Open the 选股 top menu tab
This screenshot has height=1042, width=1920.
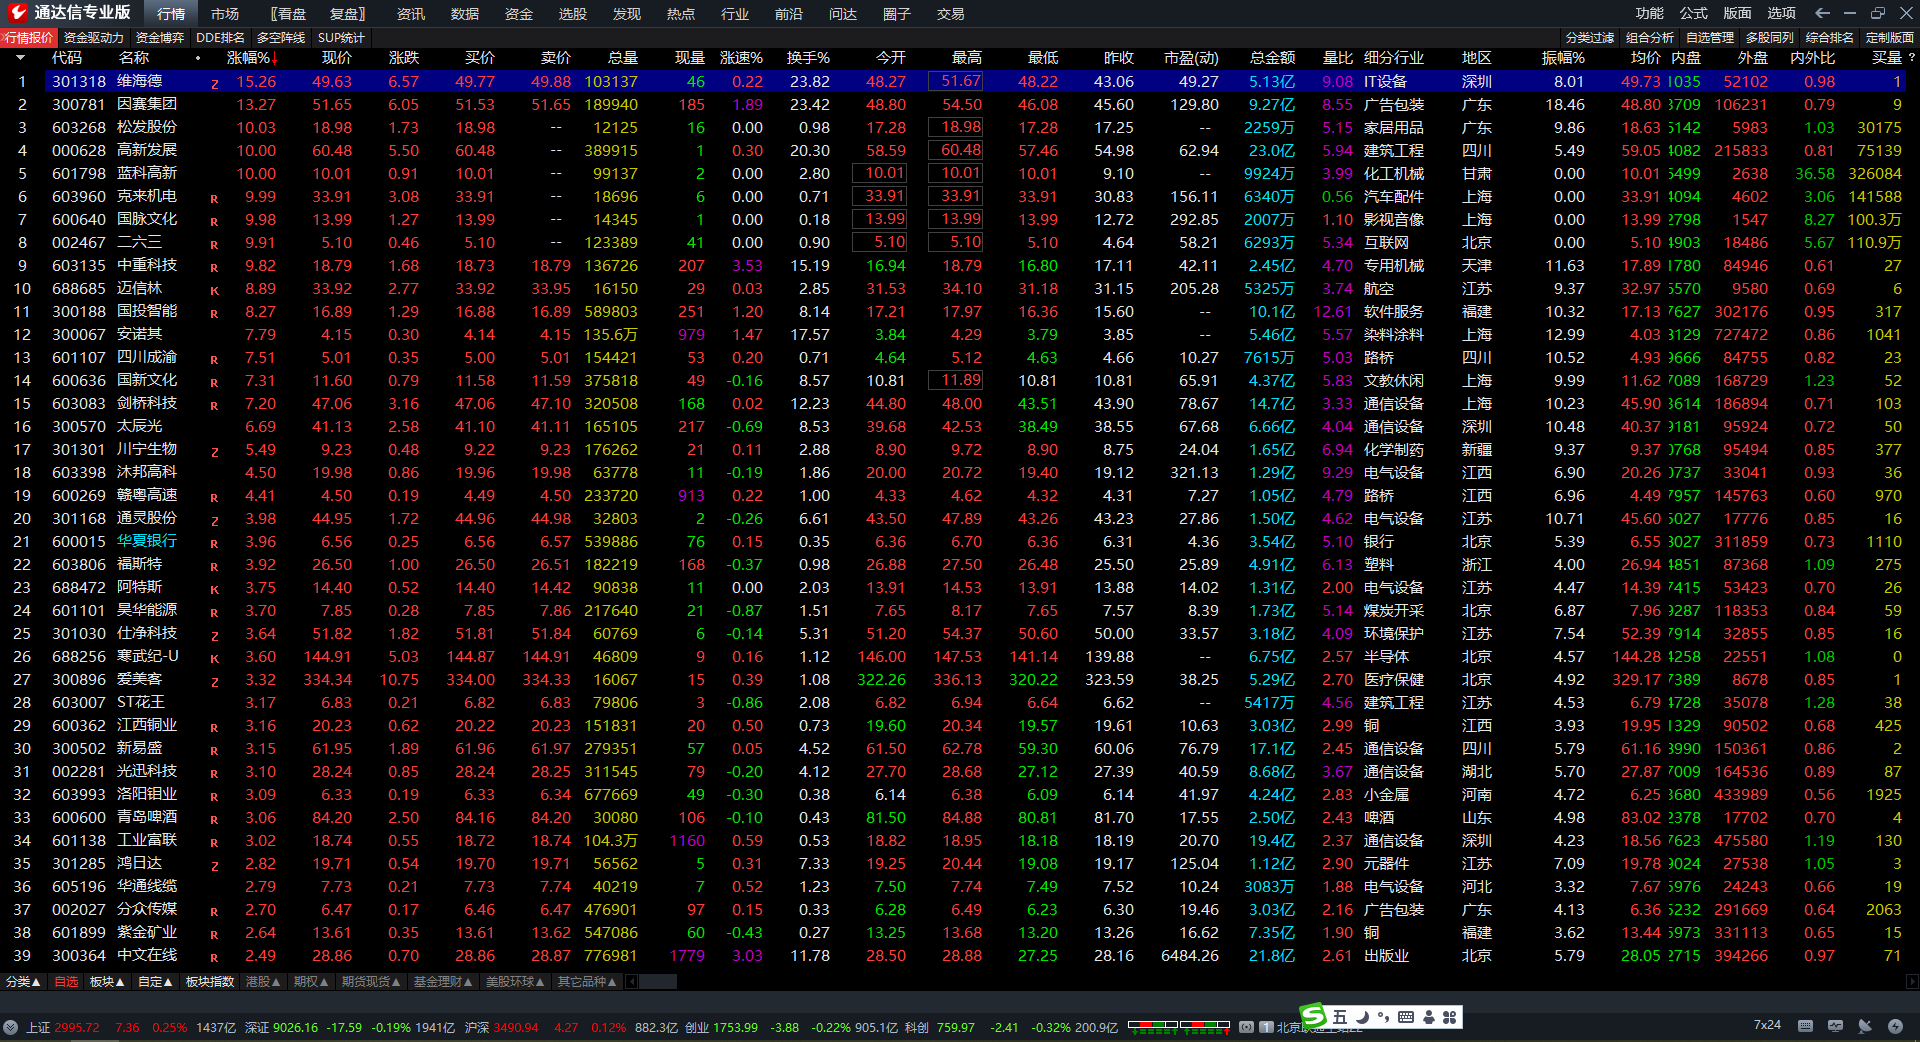(x=573, y=14)
